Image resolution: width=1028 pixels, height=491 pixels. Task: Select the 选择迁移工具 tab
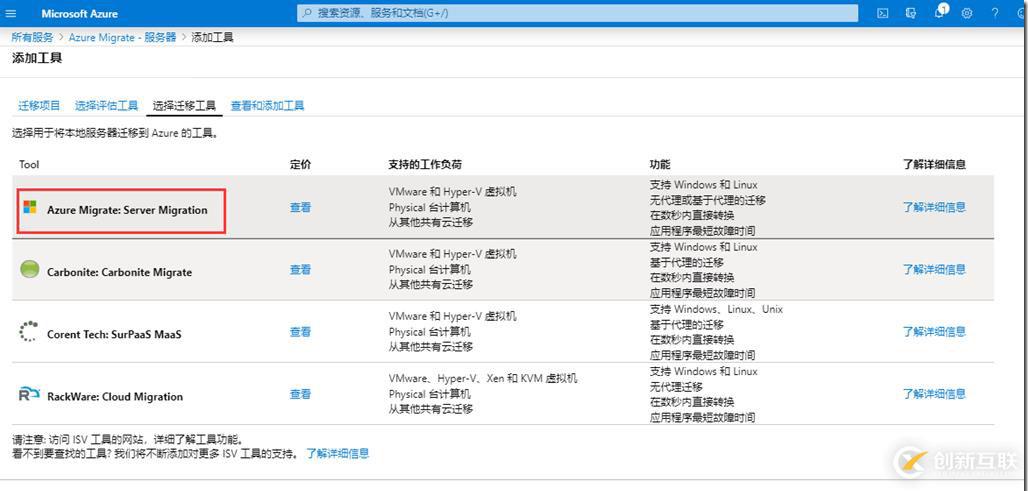(184, 106)
